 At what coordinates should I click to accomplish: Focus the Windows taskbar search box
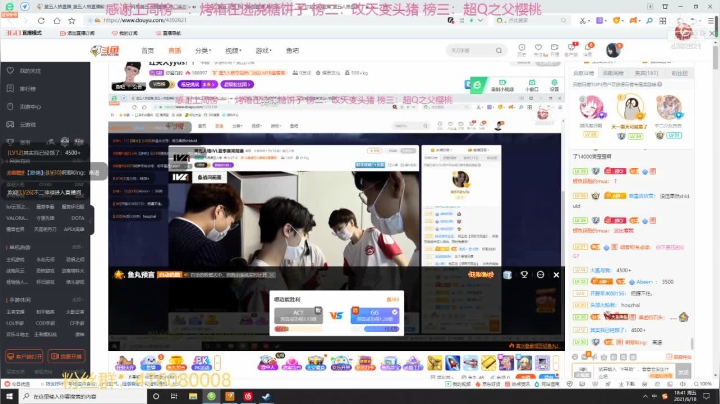click(x=83, y=396)
